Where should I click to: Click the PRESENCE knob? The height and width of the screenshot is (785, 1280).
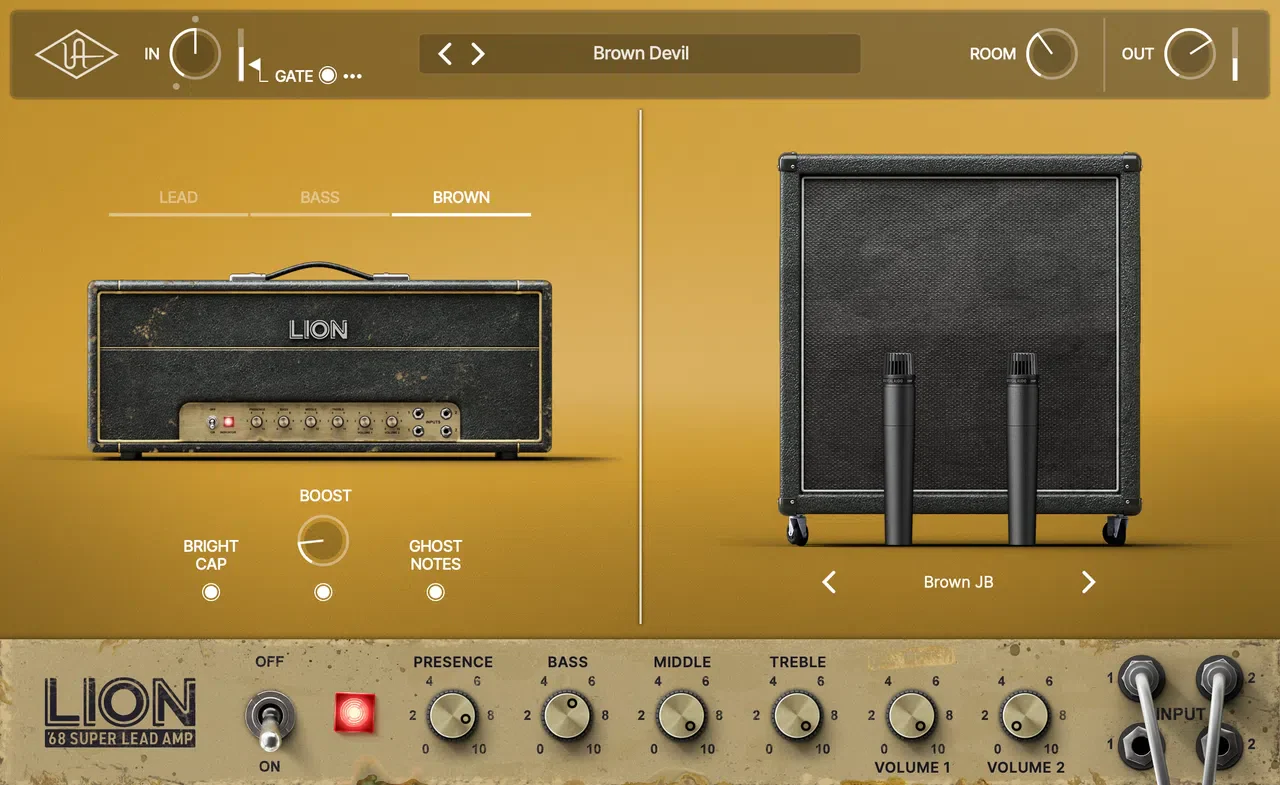coord(452,715)
